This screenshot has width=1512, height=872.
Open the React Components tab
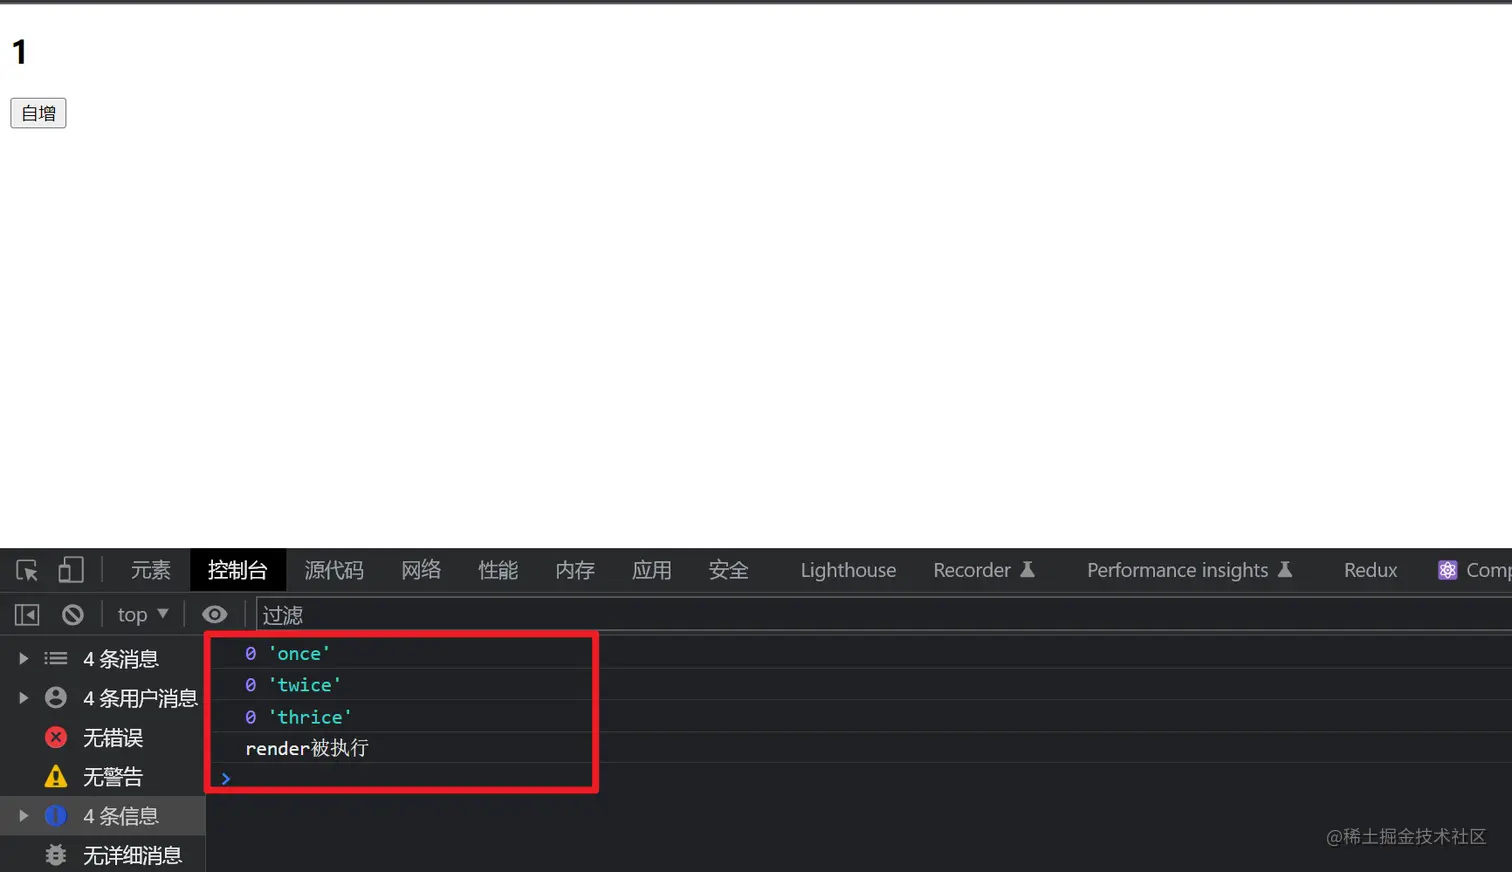point(1475,570)
